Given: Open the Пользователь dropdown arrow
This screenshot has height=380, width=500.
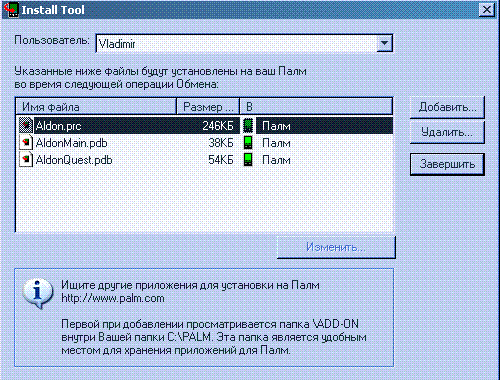Looking at the screenshot, I should coord(384,43).
